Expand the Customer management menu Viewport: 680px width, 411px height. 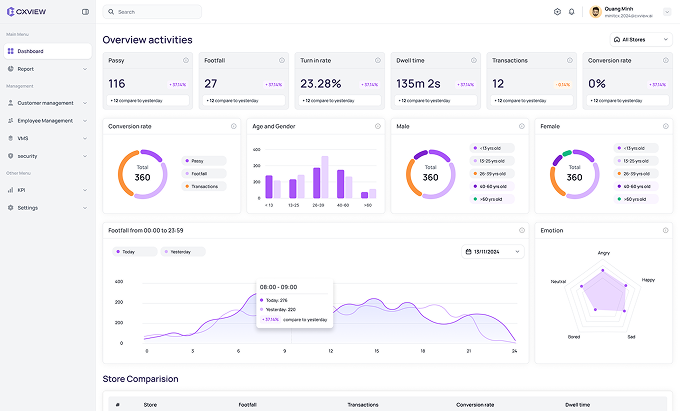pyautogui.click(x=48, y=103)
